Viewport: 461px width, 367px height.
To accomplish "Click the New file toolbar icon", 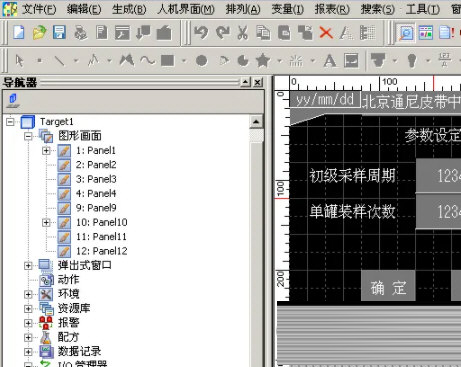I will tap(19, 33).
